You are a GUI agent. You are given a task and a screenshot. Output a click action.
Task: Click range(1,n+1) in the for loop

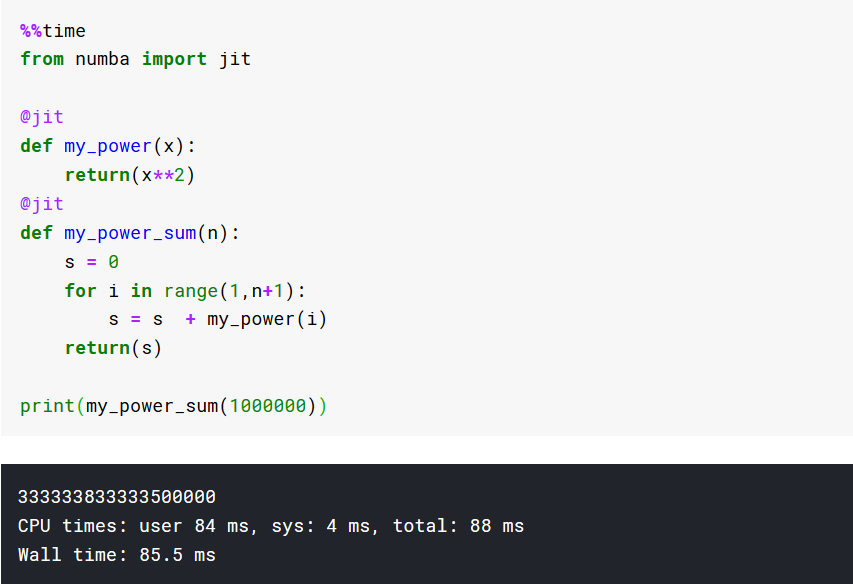pyautogui.click(x=229, y=291)
